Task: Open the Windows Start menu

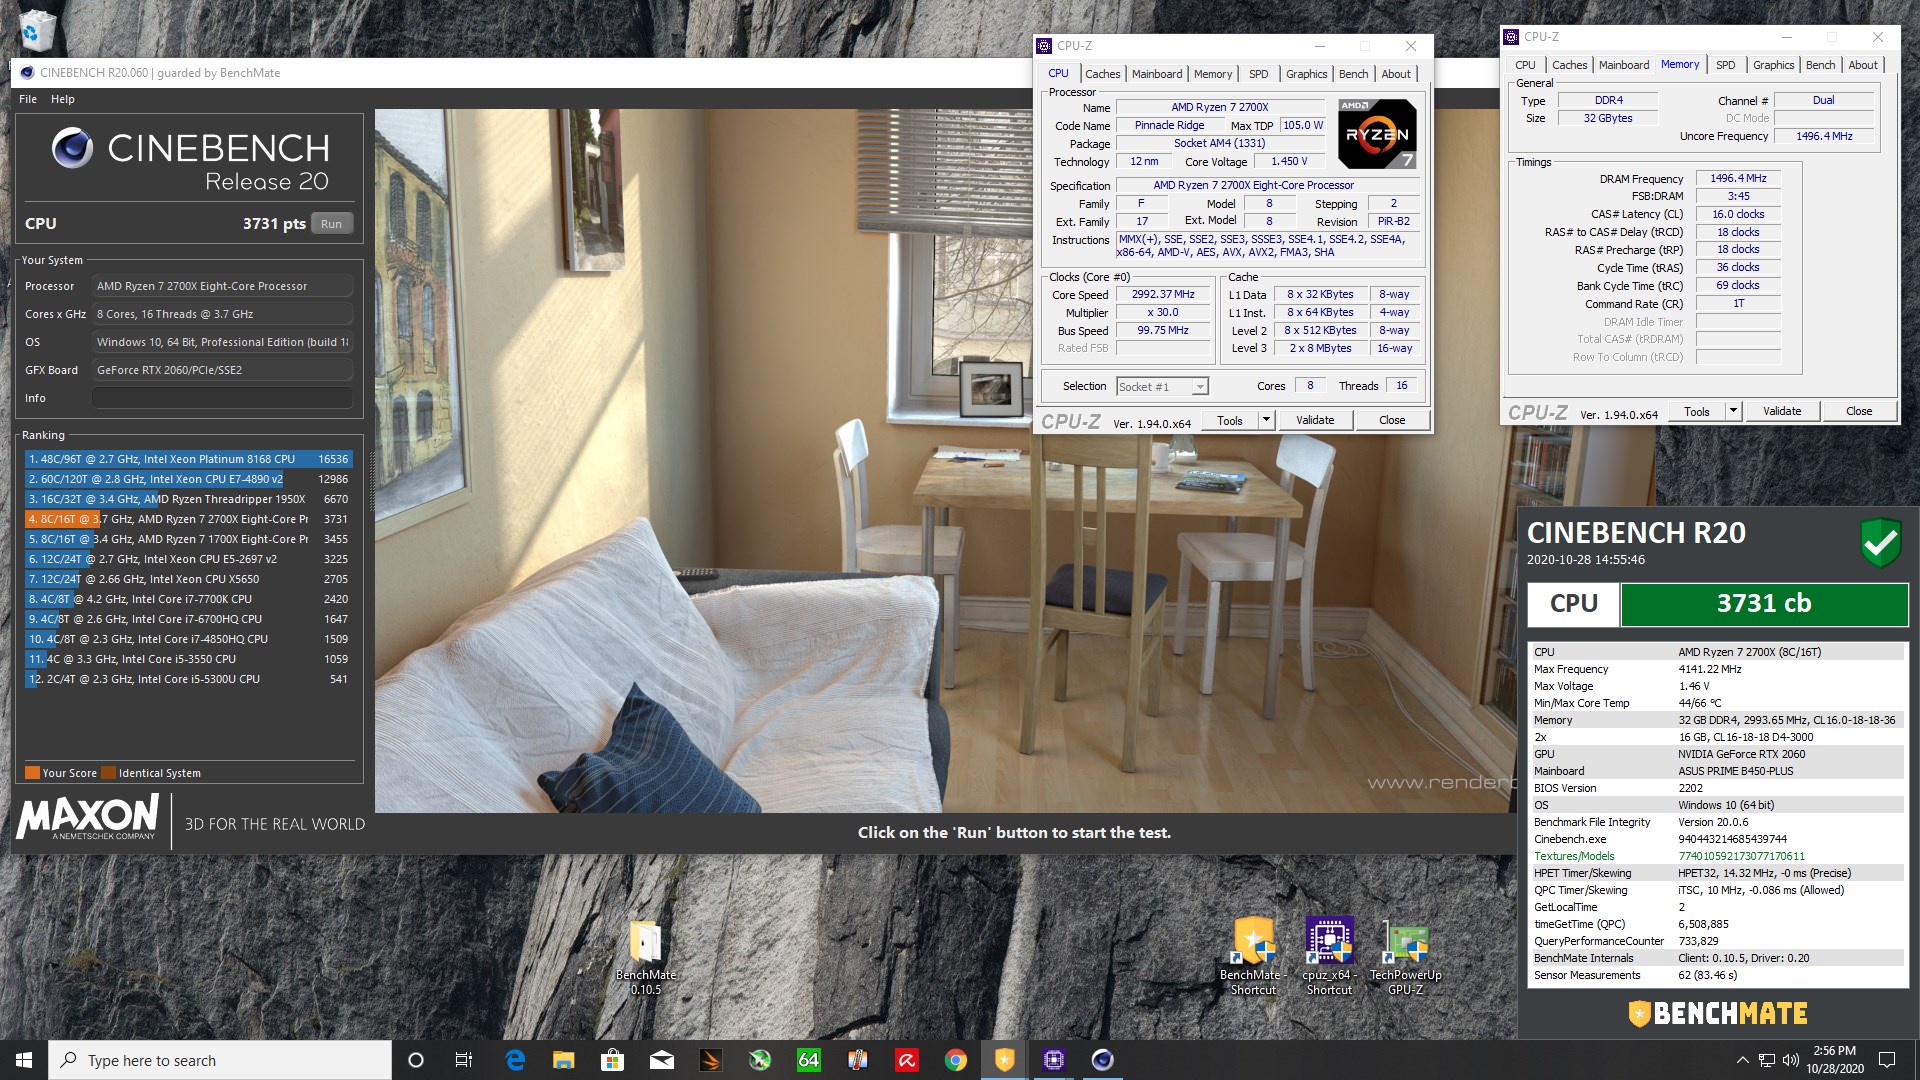Action: [24, 1060]
